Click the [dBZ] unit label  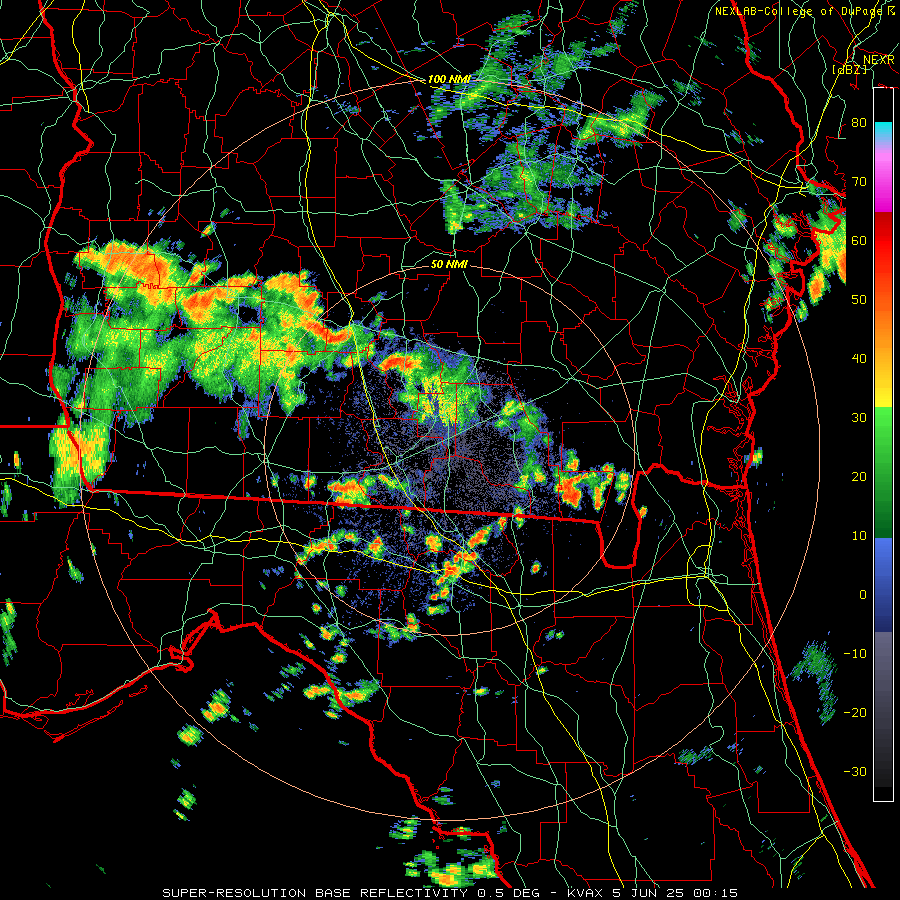click(x=850, y=69)
